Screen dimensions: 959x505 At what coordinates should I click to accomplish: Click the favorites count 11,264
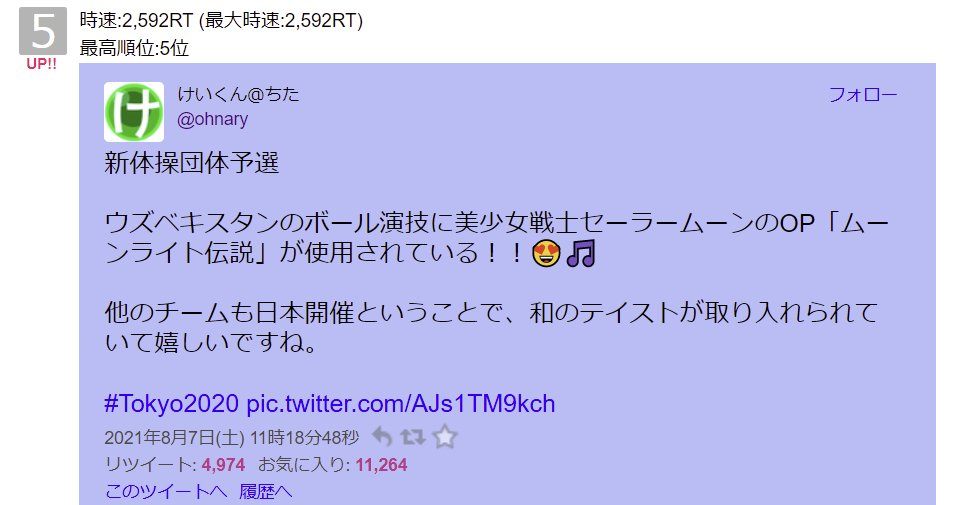click(381, 465)
